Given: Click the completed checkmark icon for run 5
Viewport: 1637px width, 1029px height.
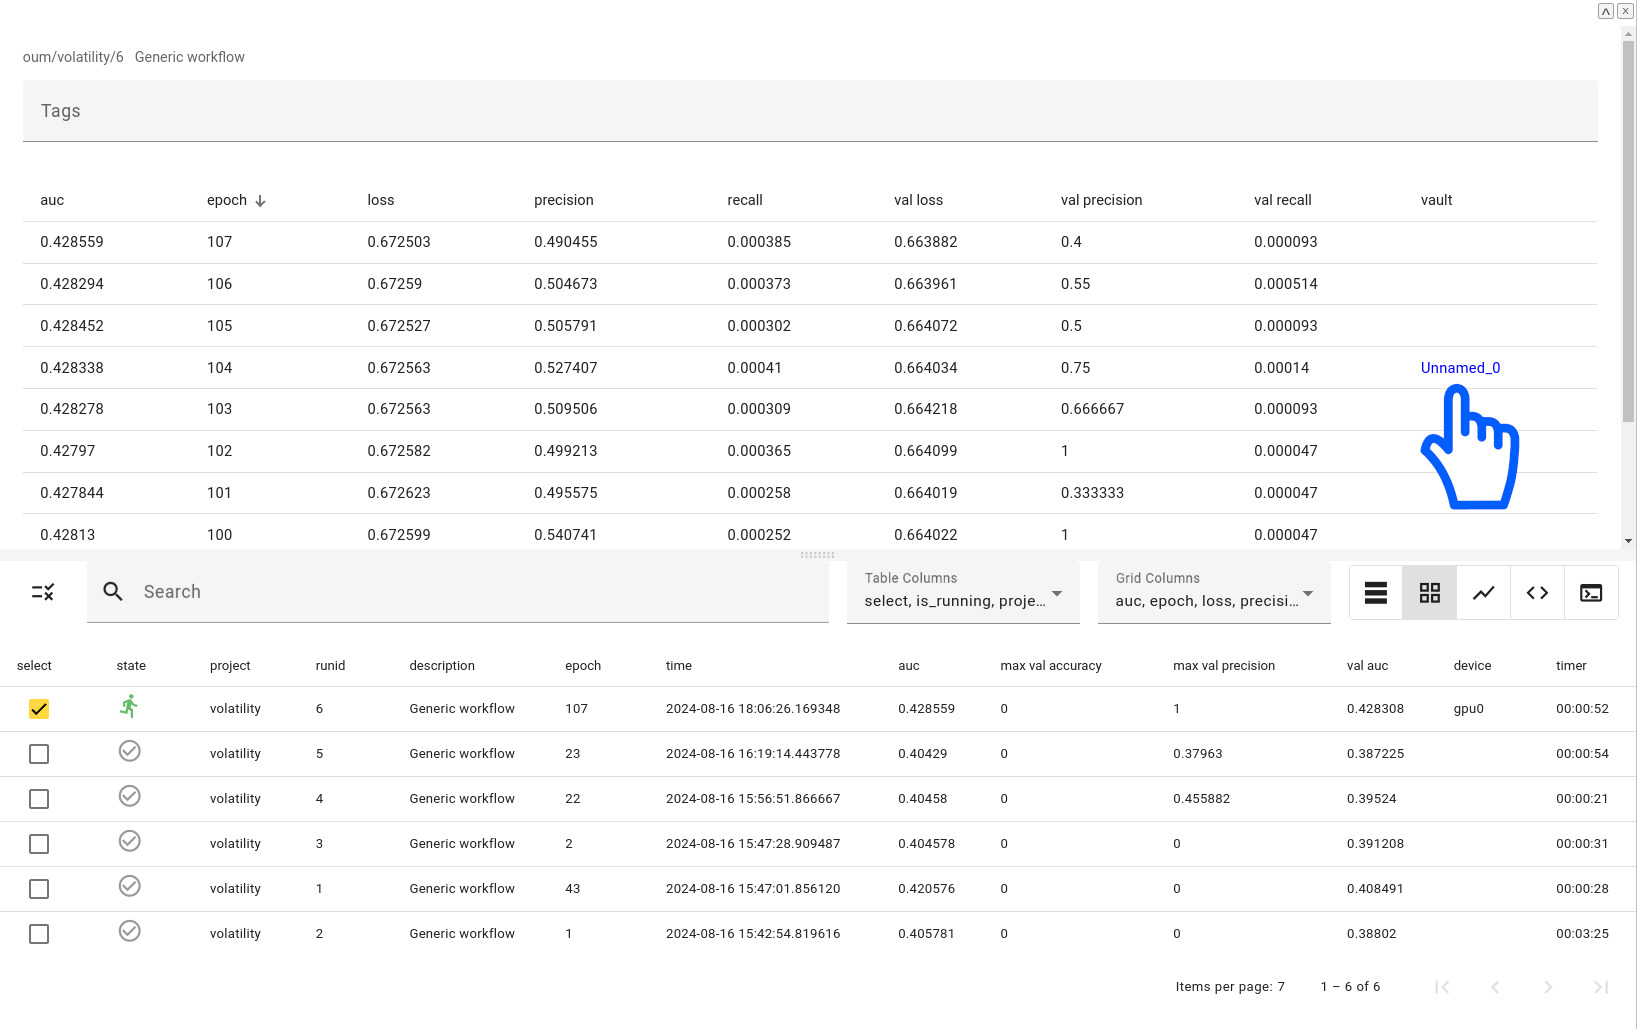Looking at the screenshot, I should click(x=129, y=752).
